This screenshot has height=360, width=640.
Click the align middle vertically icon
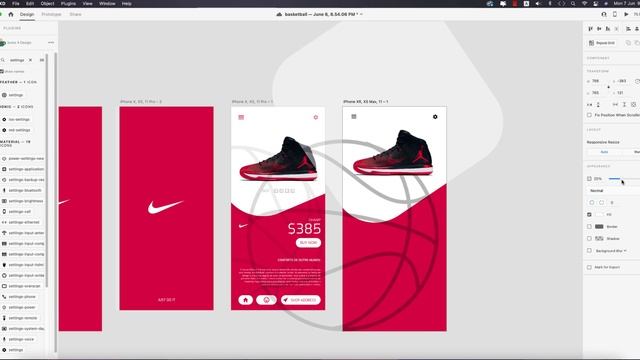[x=599, y=29]
